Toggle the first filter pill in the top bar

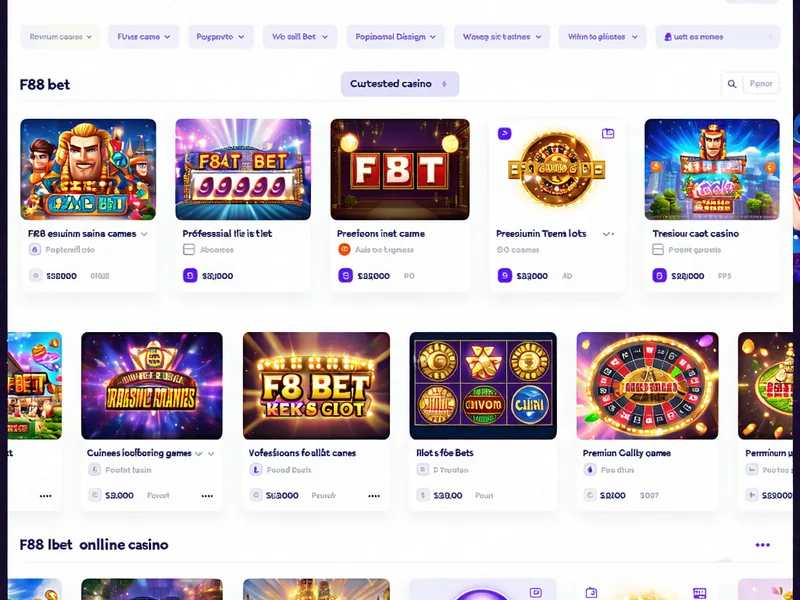pyautogui.click(x=58, y=36)
